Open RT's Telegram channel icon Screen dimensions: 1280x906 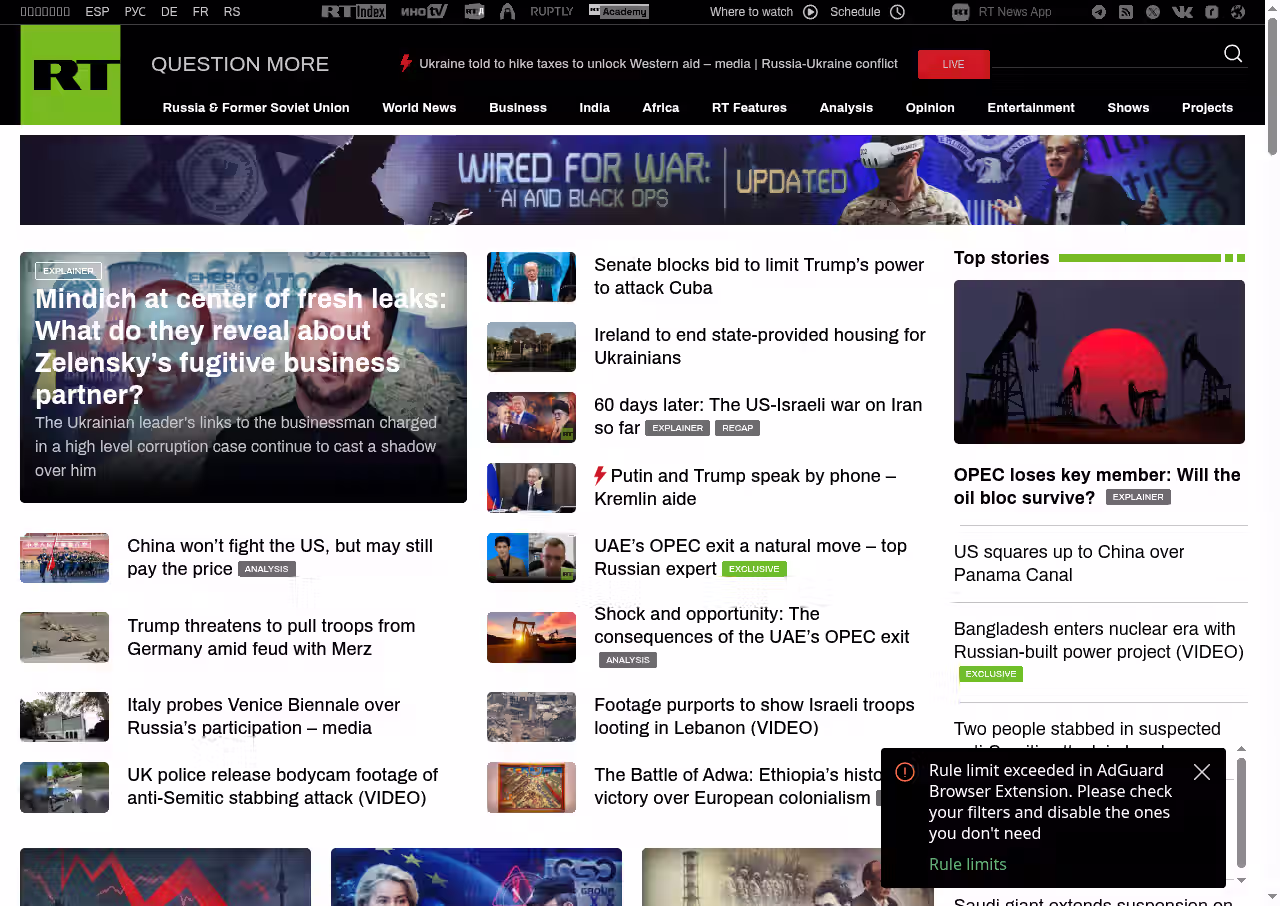pyautogui.click(x=1099, y=12)
